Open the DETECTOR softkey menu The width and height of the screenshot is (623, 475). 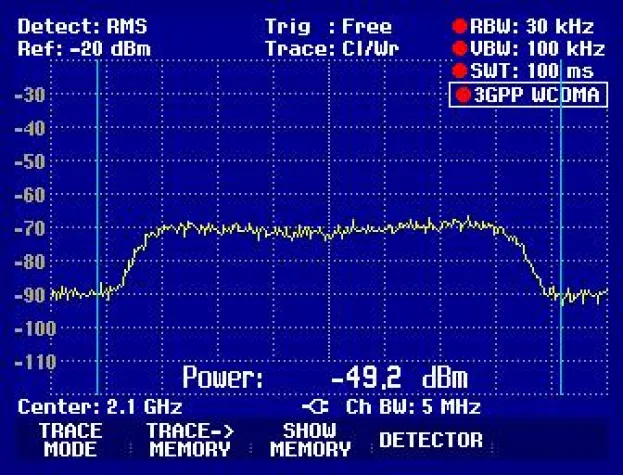[x=430, y=440]
